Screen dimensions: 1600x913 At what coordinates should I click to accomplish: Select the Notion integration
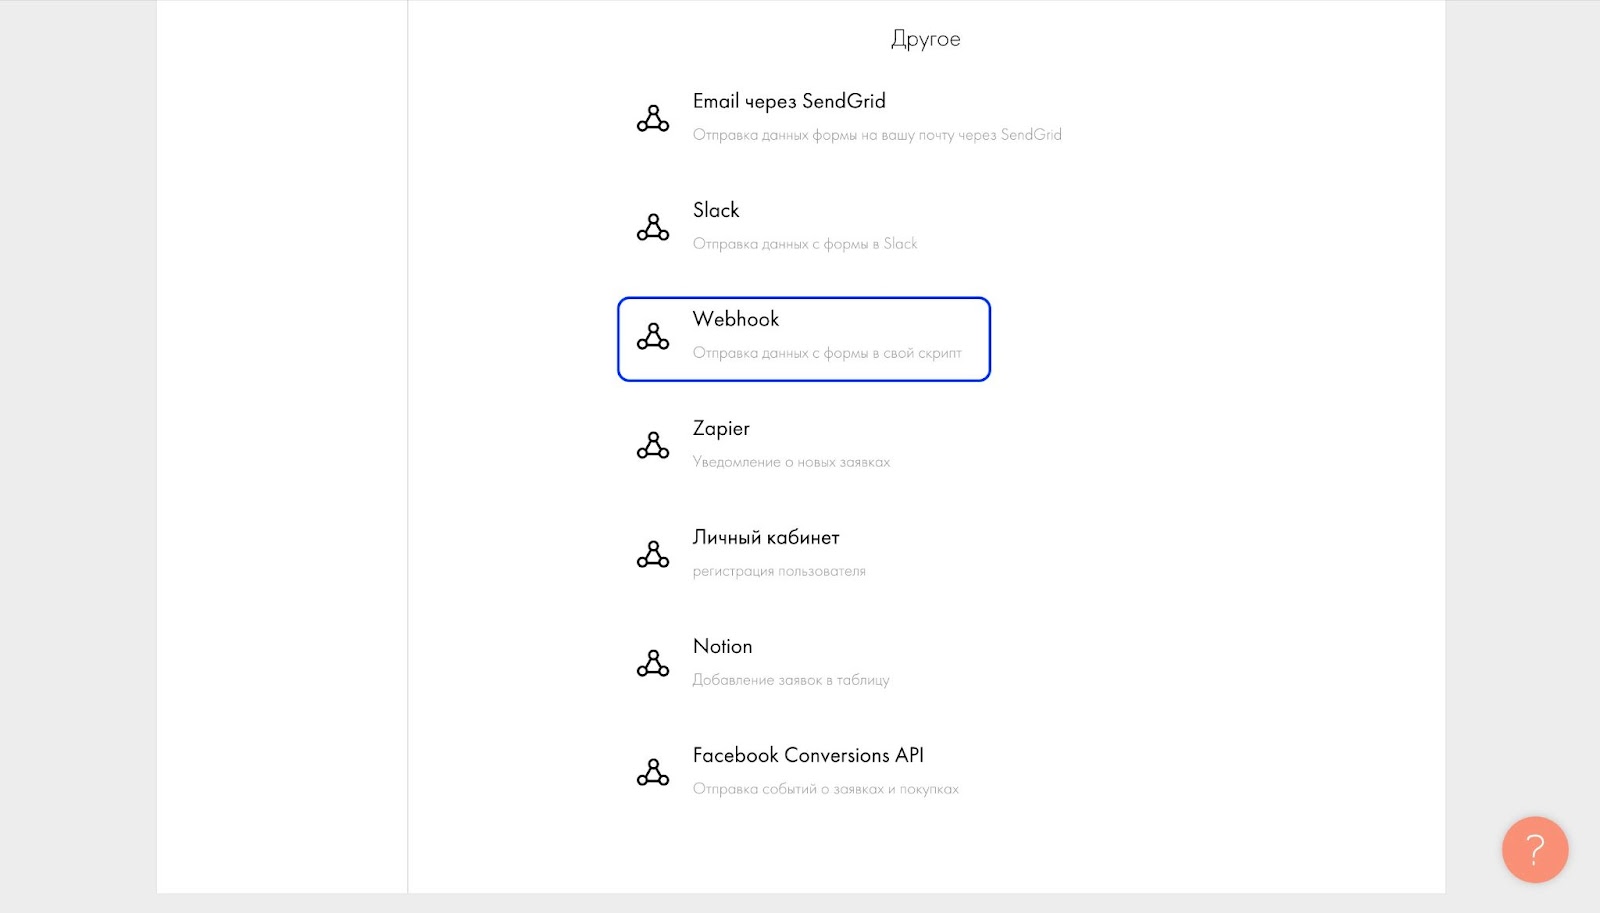coord(722,646)
